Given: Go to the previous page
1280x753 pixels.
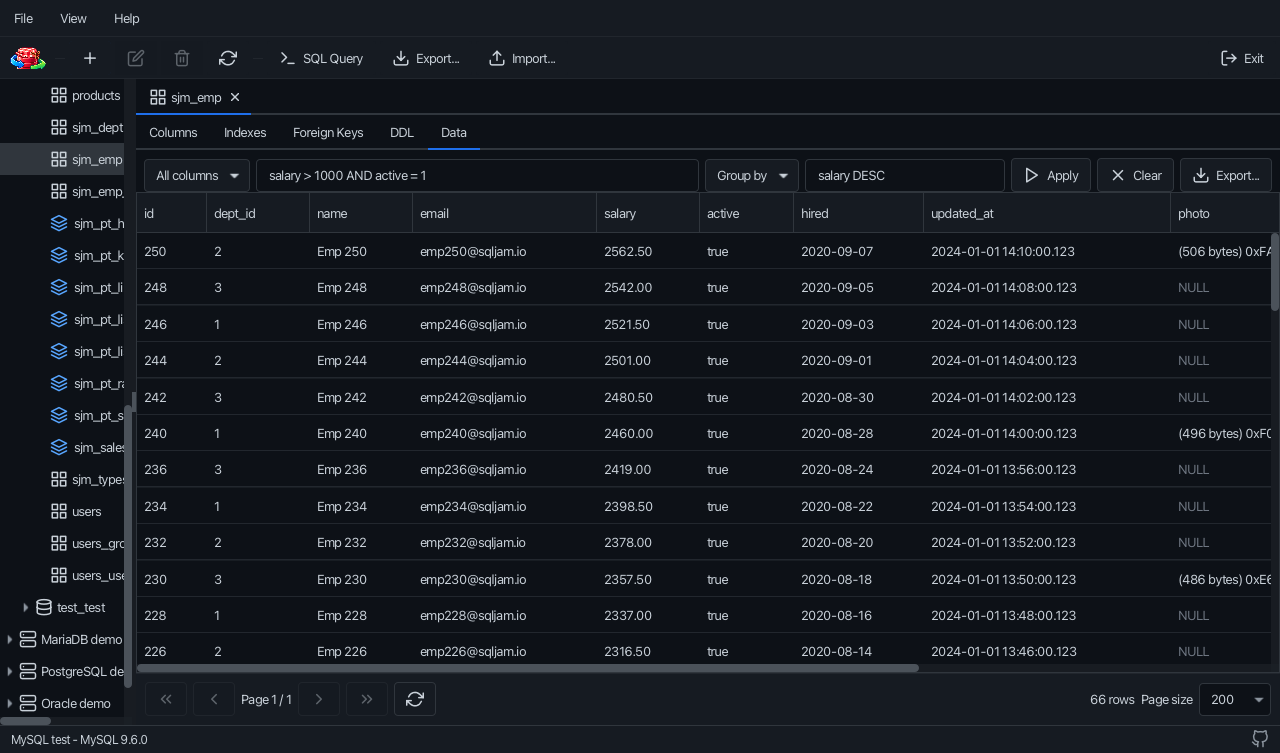Looking at the screenshot, I should coord(214,699).
